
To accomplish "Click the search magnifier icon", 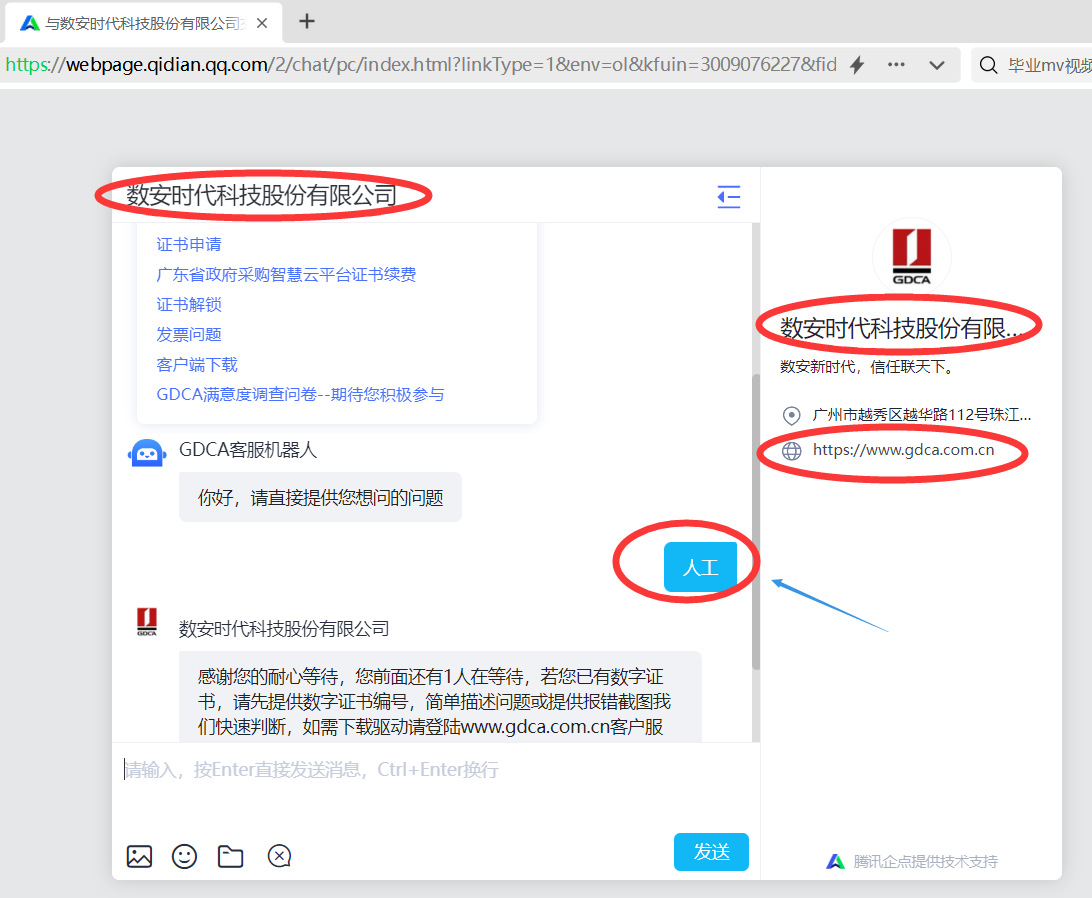I will [x=988, y=65].
